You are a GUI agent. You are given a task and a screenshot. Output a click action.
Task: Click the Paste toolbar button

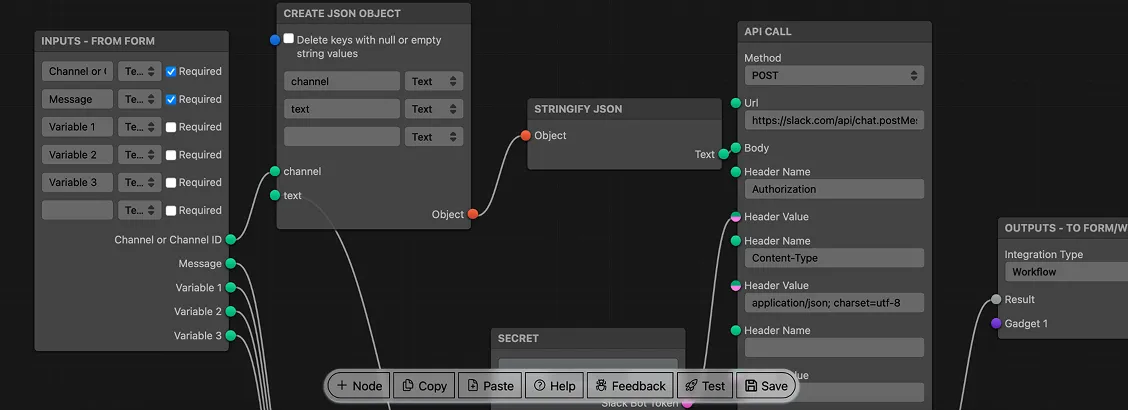tap(491, 386)
